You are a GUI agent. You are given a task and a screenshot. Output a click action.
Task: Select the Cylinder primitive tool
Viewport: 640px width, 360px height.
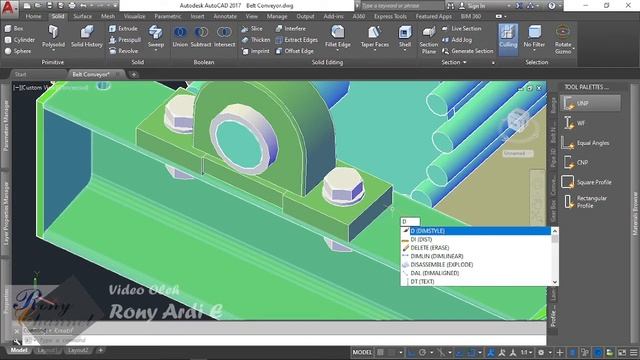(x=20, y=40)
